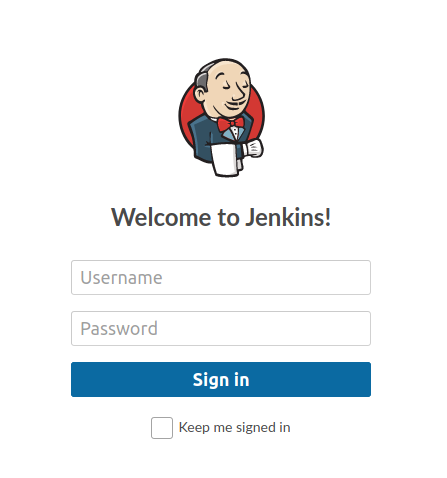Click the 'Keep me signed in' label text
The image size is (447, 478).
point(234,427)
